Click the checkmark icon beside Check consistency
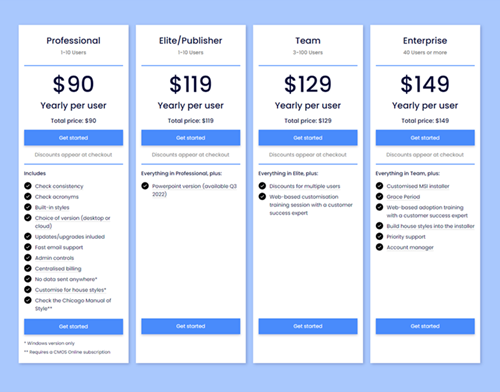Image resolution: width=500 pixels, height=392 pixels. (28, 186)
